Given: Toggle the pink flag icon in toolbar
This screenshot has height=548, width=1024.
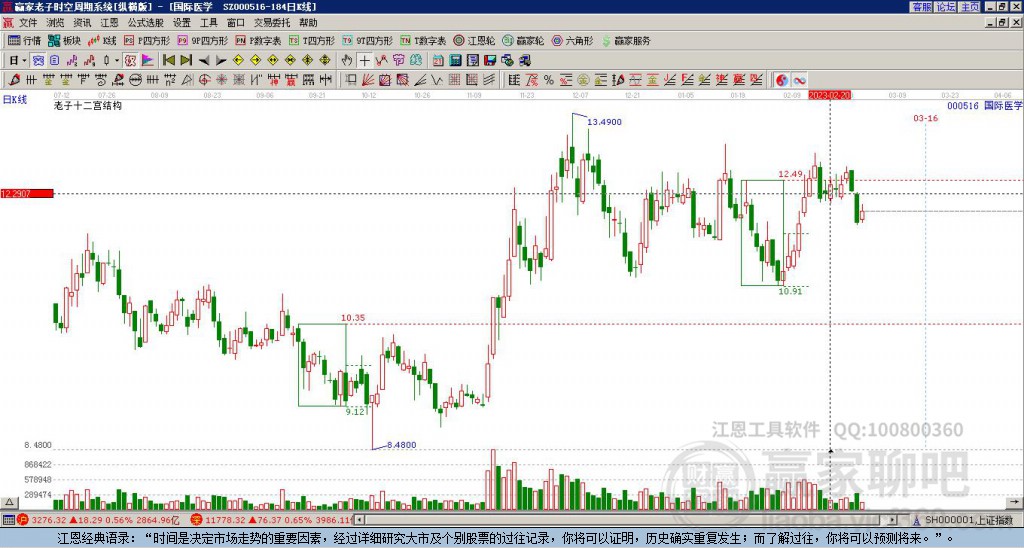Looking at the screenshot, I should tap(148, 60).
